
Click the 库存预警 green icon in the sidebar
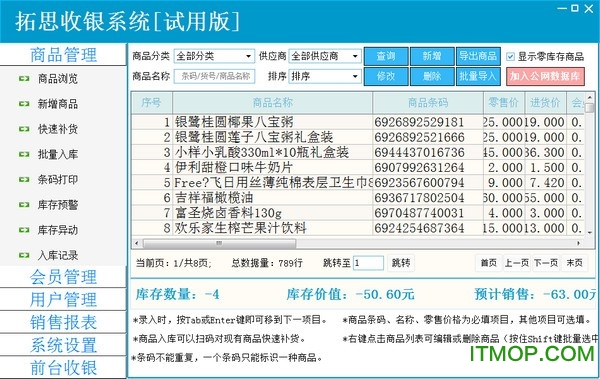24,205
